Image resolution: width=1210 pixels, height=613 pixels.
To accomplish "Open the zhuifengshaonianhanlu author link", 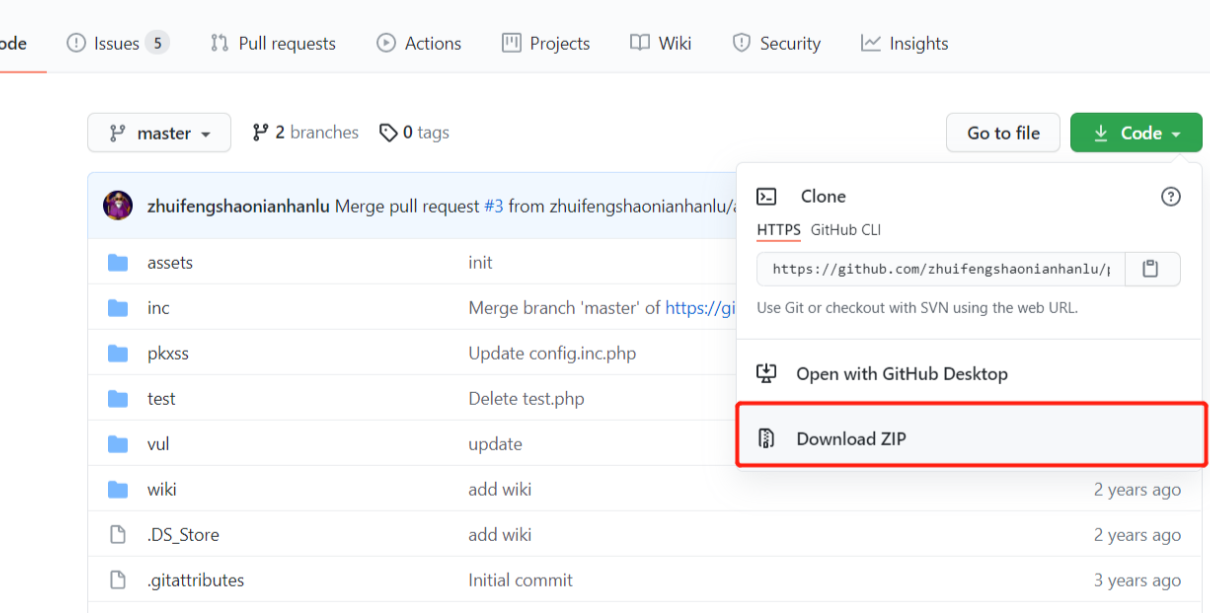I will point(238,207).
